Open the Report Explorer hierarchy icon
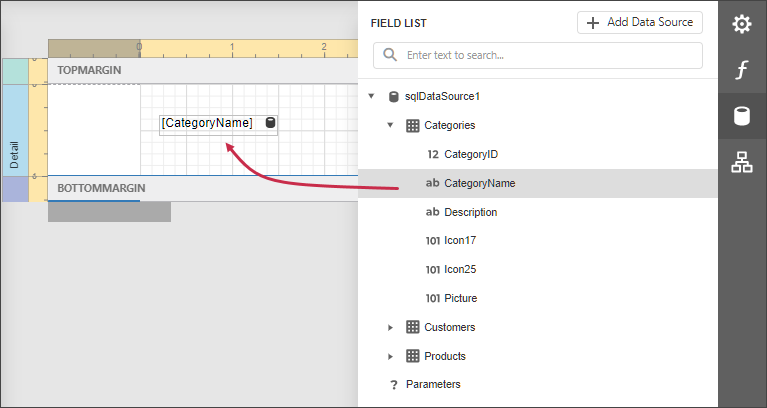The height and width of the screenshot is (408, 767). click(741, 162)
